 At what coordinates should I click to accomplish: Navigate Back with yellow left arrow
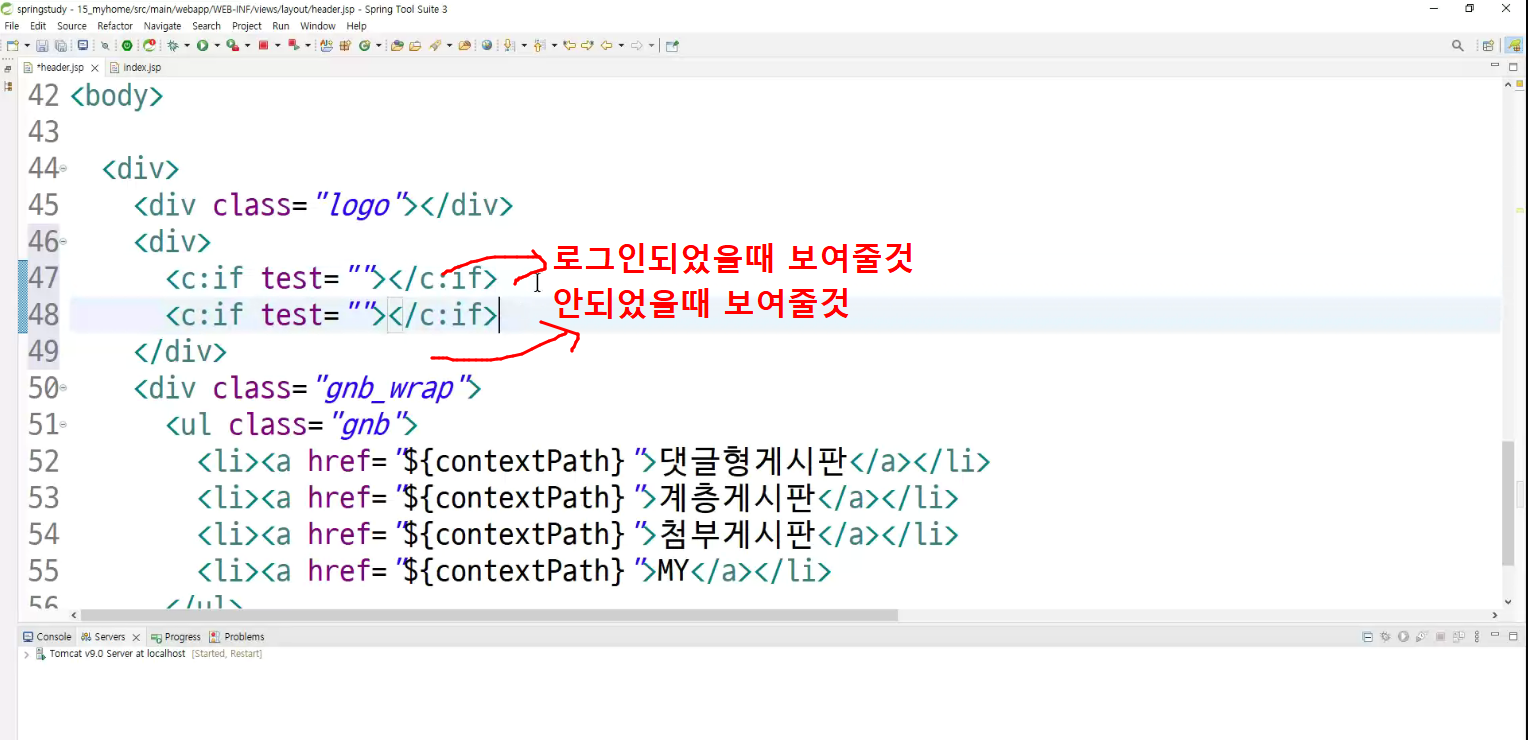(x=606, y=45)
